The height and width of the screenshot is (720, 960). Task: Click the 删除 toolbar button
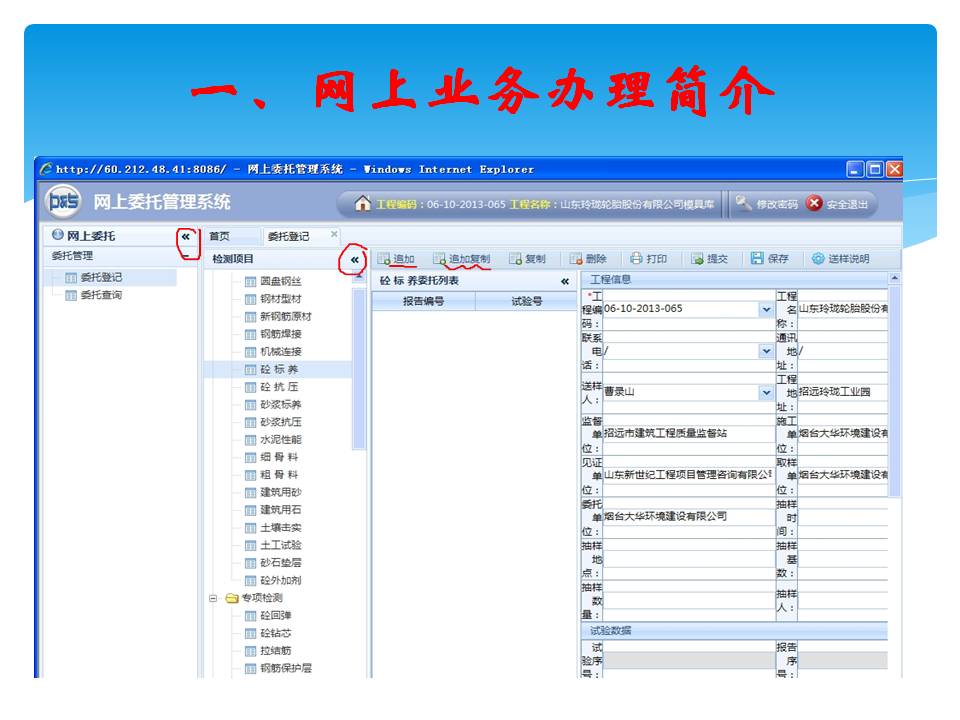coord(588,259)
